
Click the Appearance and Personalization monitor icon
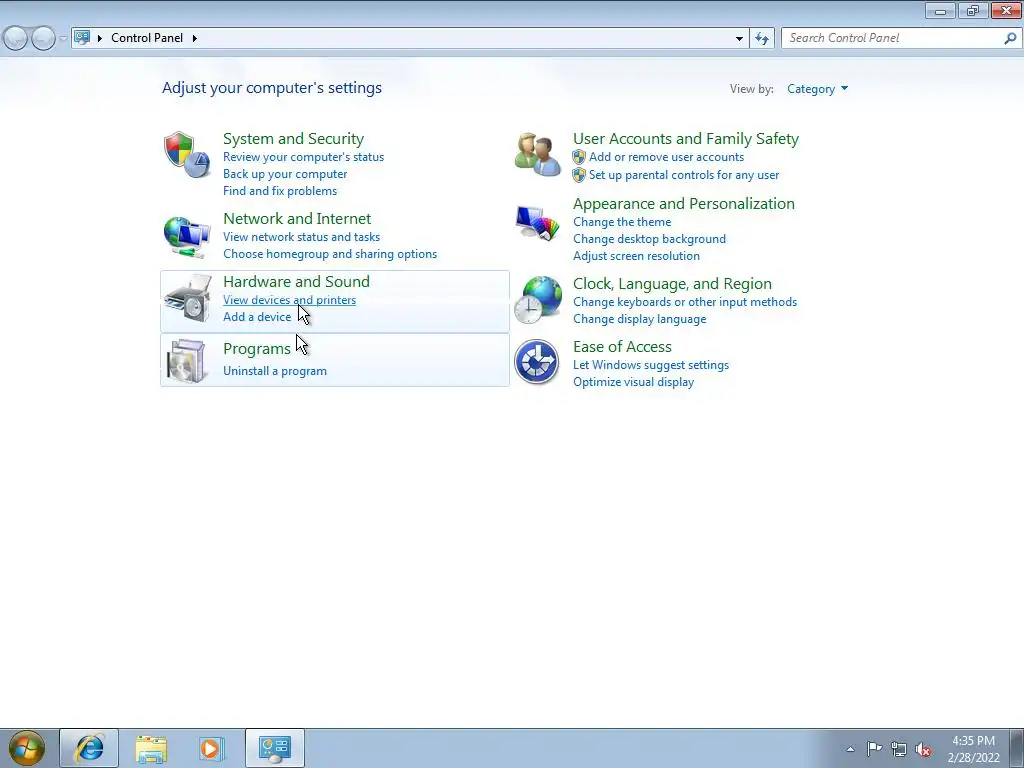[x=537, y=223]
